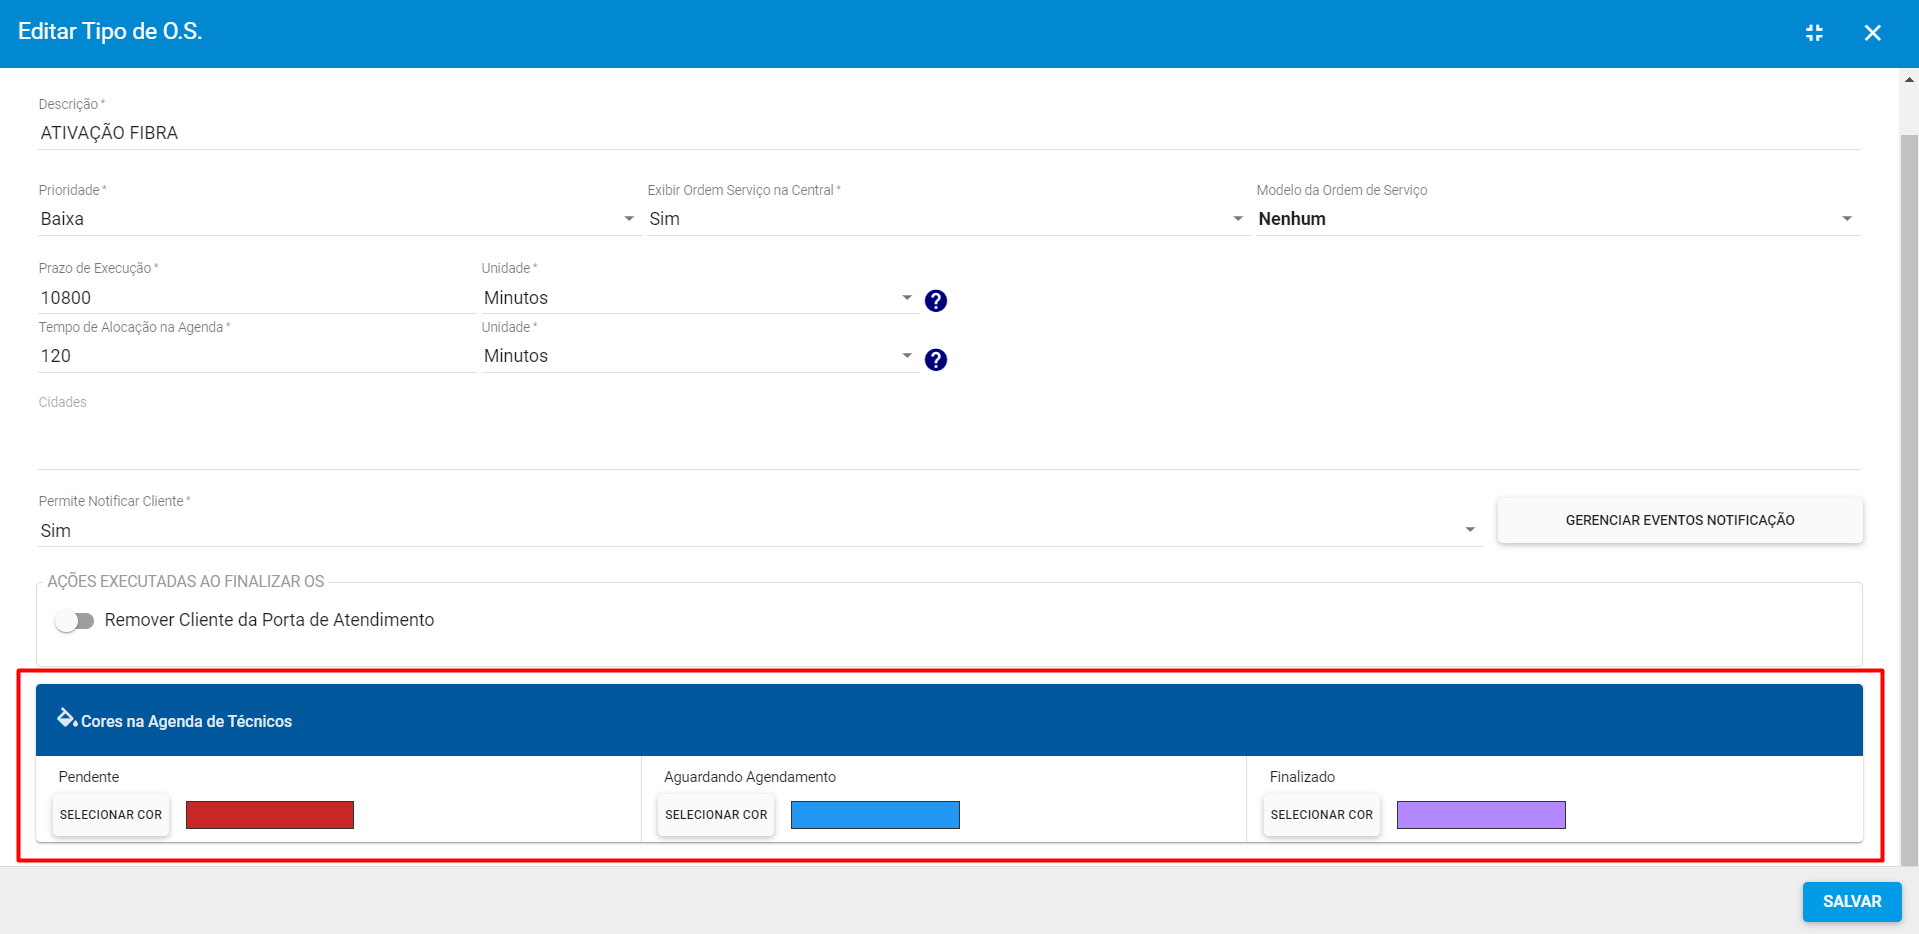Viewport: 1919px width, 934px height.
Task: Click the blue Aguardando Agendamento color swatch
Action: [x=875, y=815]
